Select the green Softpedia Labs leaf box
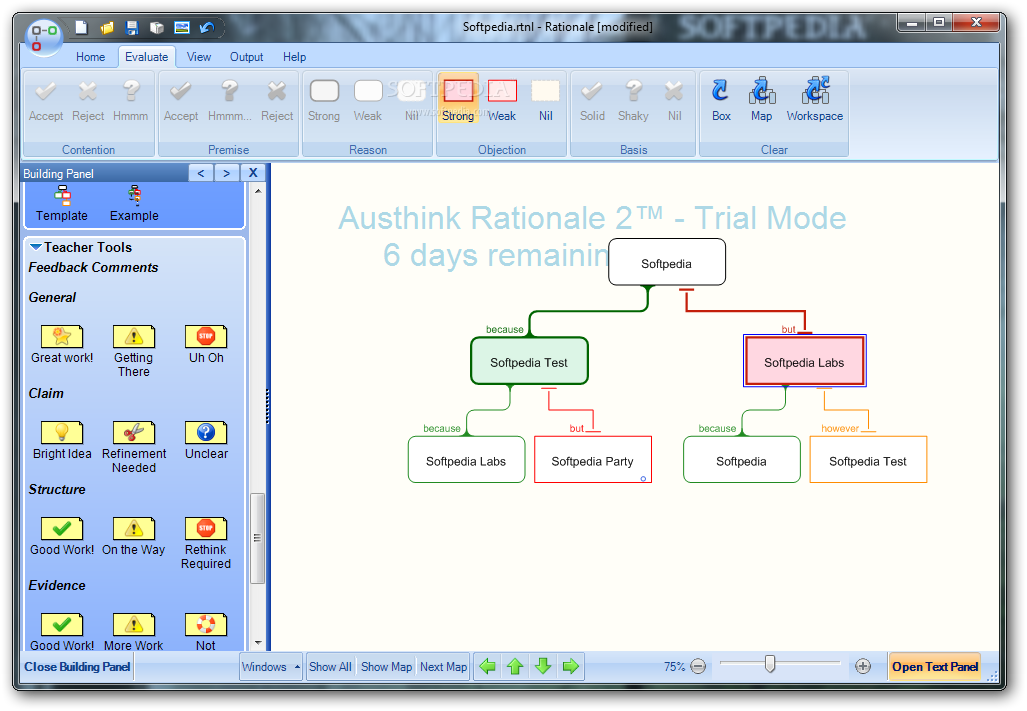The height and width of the screenshot is (711, 1027). click(x=466, y=460)
